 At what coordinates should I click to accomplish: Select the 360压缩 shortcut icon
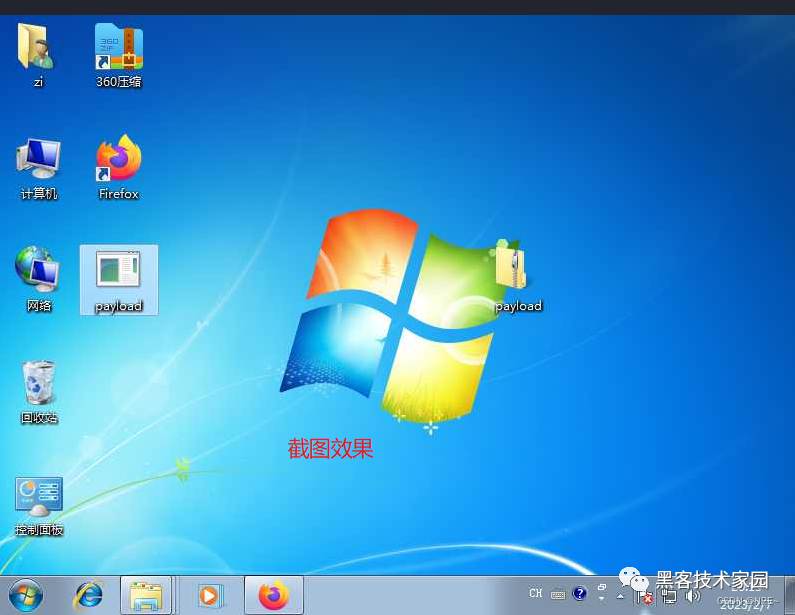[x=119, y=55]
